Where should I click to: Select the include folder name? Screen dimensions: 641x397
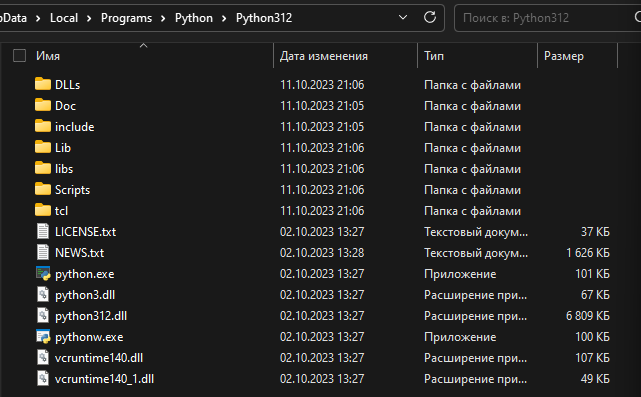[x=74, y=127]
